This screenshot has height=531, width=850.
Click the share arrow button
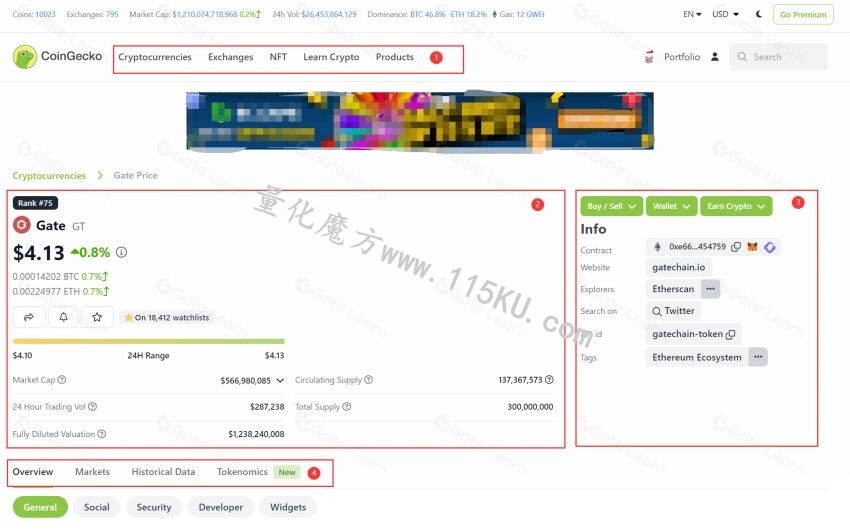[x=29, y=317]
